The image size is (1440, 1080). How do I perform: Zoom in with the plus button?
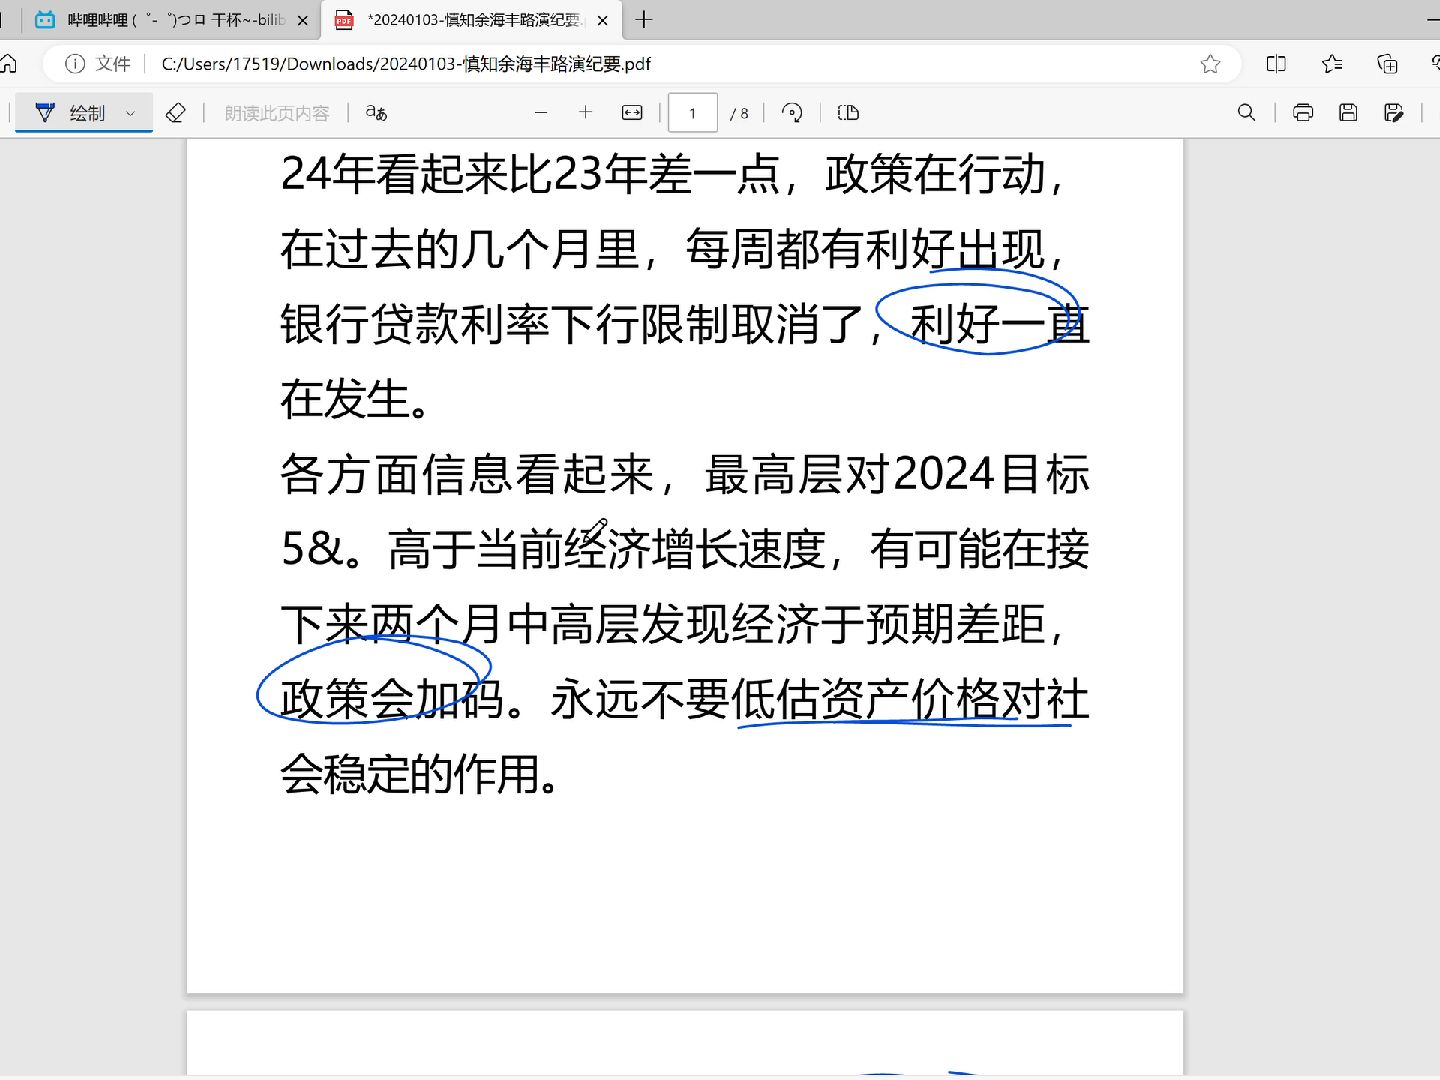pyautogui.click(x=586, y=113)
